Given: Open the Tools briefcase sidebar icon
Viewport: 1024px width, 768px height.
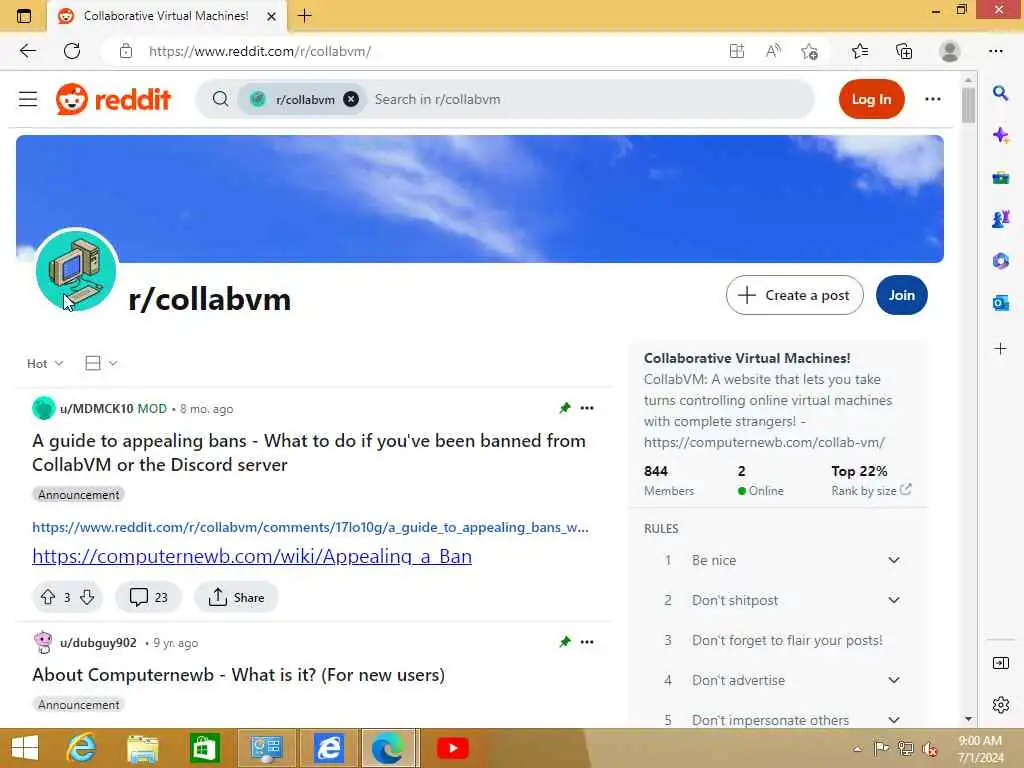Looking at the screenshot, I should 1000,178.
